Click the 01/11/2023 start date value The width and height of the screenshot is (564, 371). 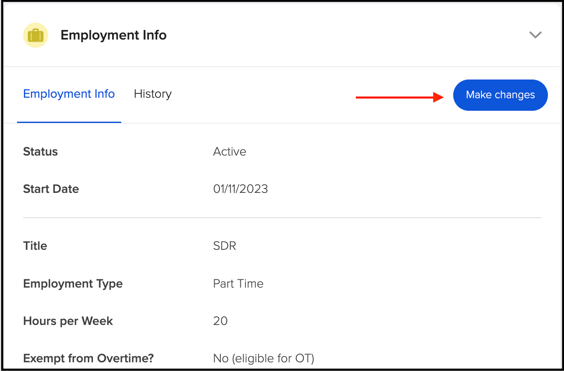coord(241,189)
